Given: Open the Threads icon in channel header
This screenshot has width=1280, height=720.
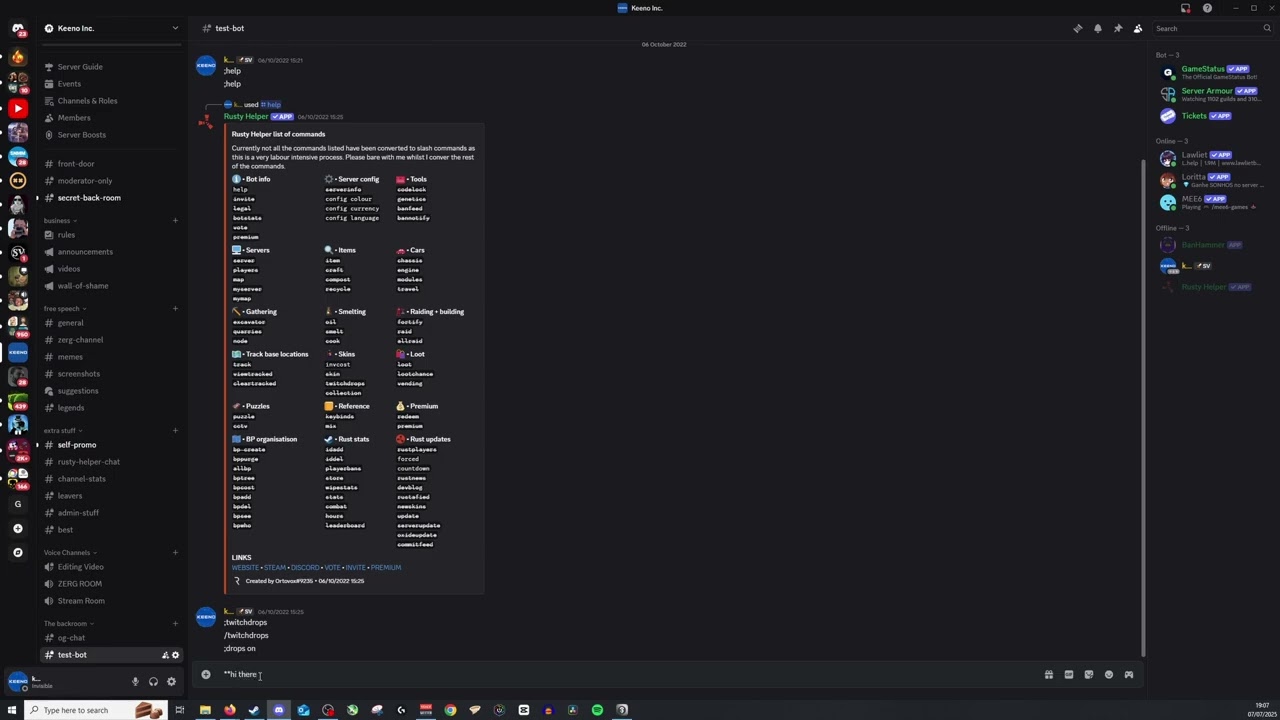Looking at the screenshot, I should pos(1078,28).
